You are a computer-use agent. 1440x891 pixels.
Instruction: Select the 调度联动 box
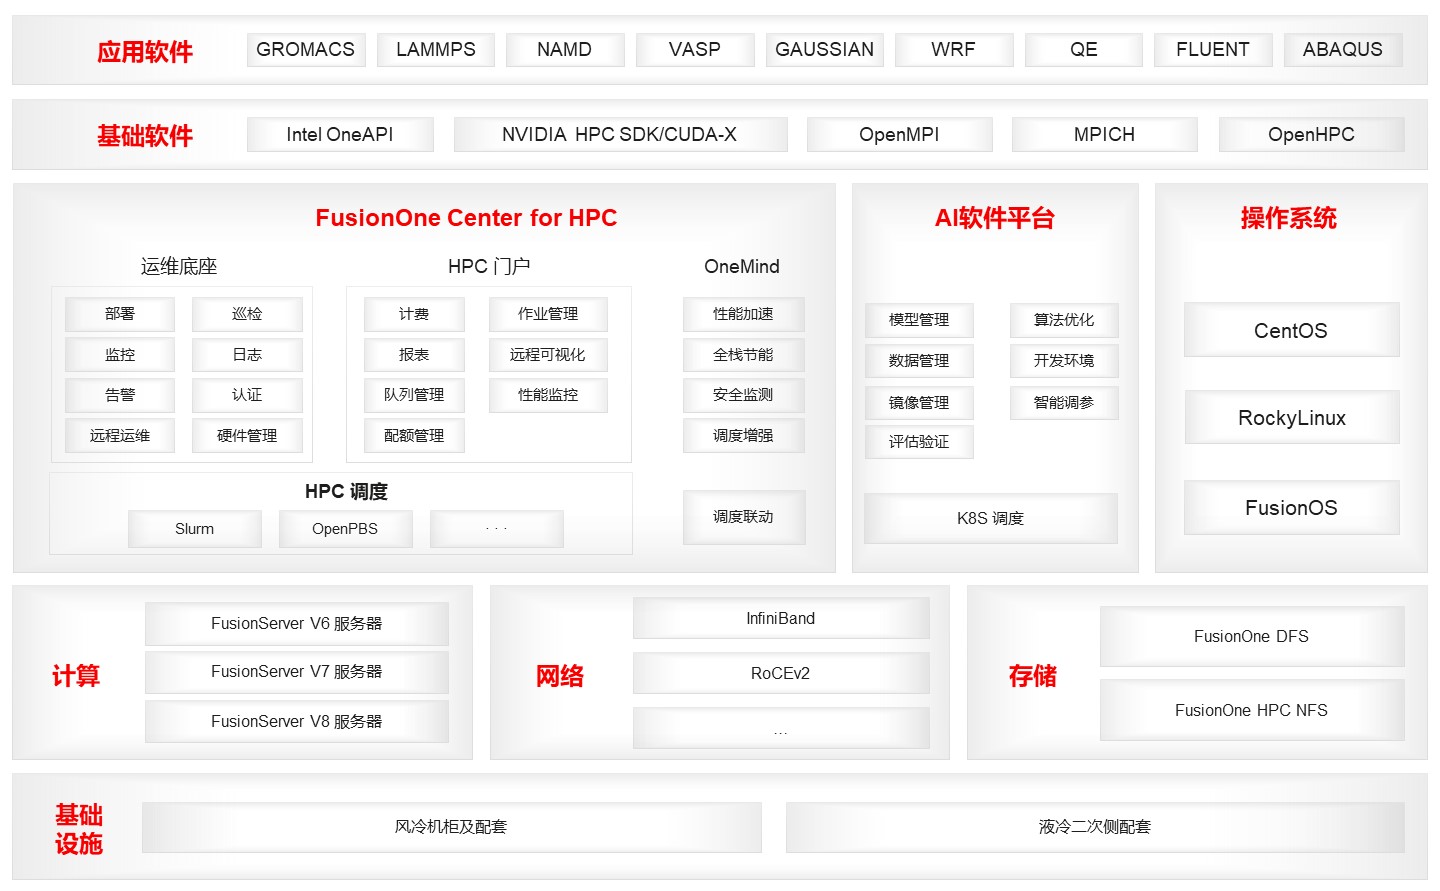743,517
